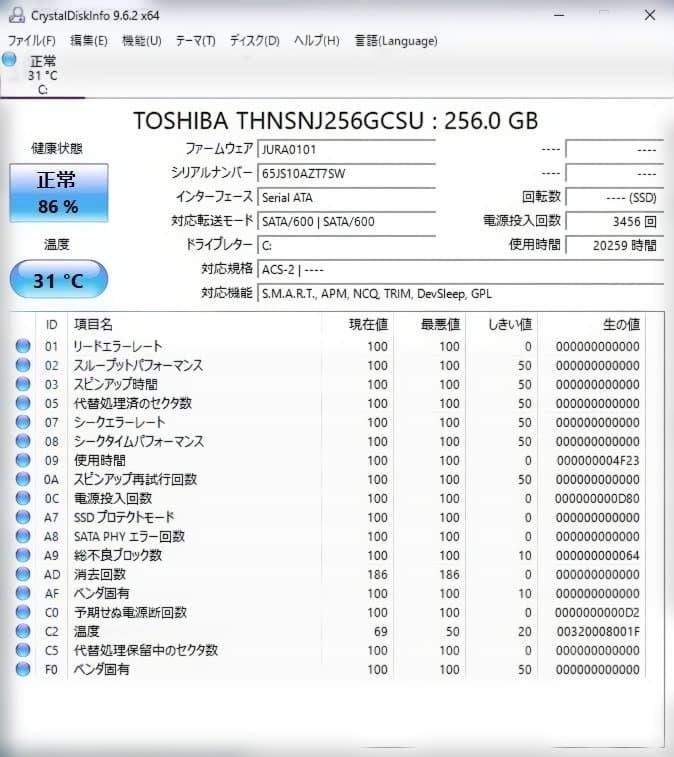Screen dimensions: 674x757
Task: Click the 現在値 column header
Action: point(358,324)
